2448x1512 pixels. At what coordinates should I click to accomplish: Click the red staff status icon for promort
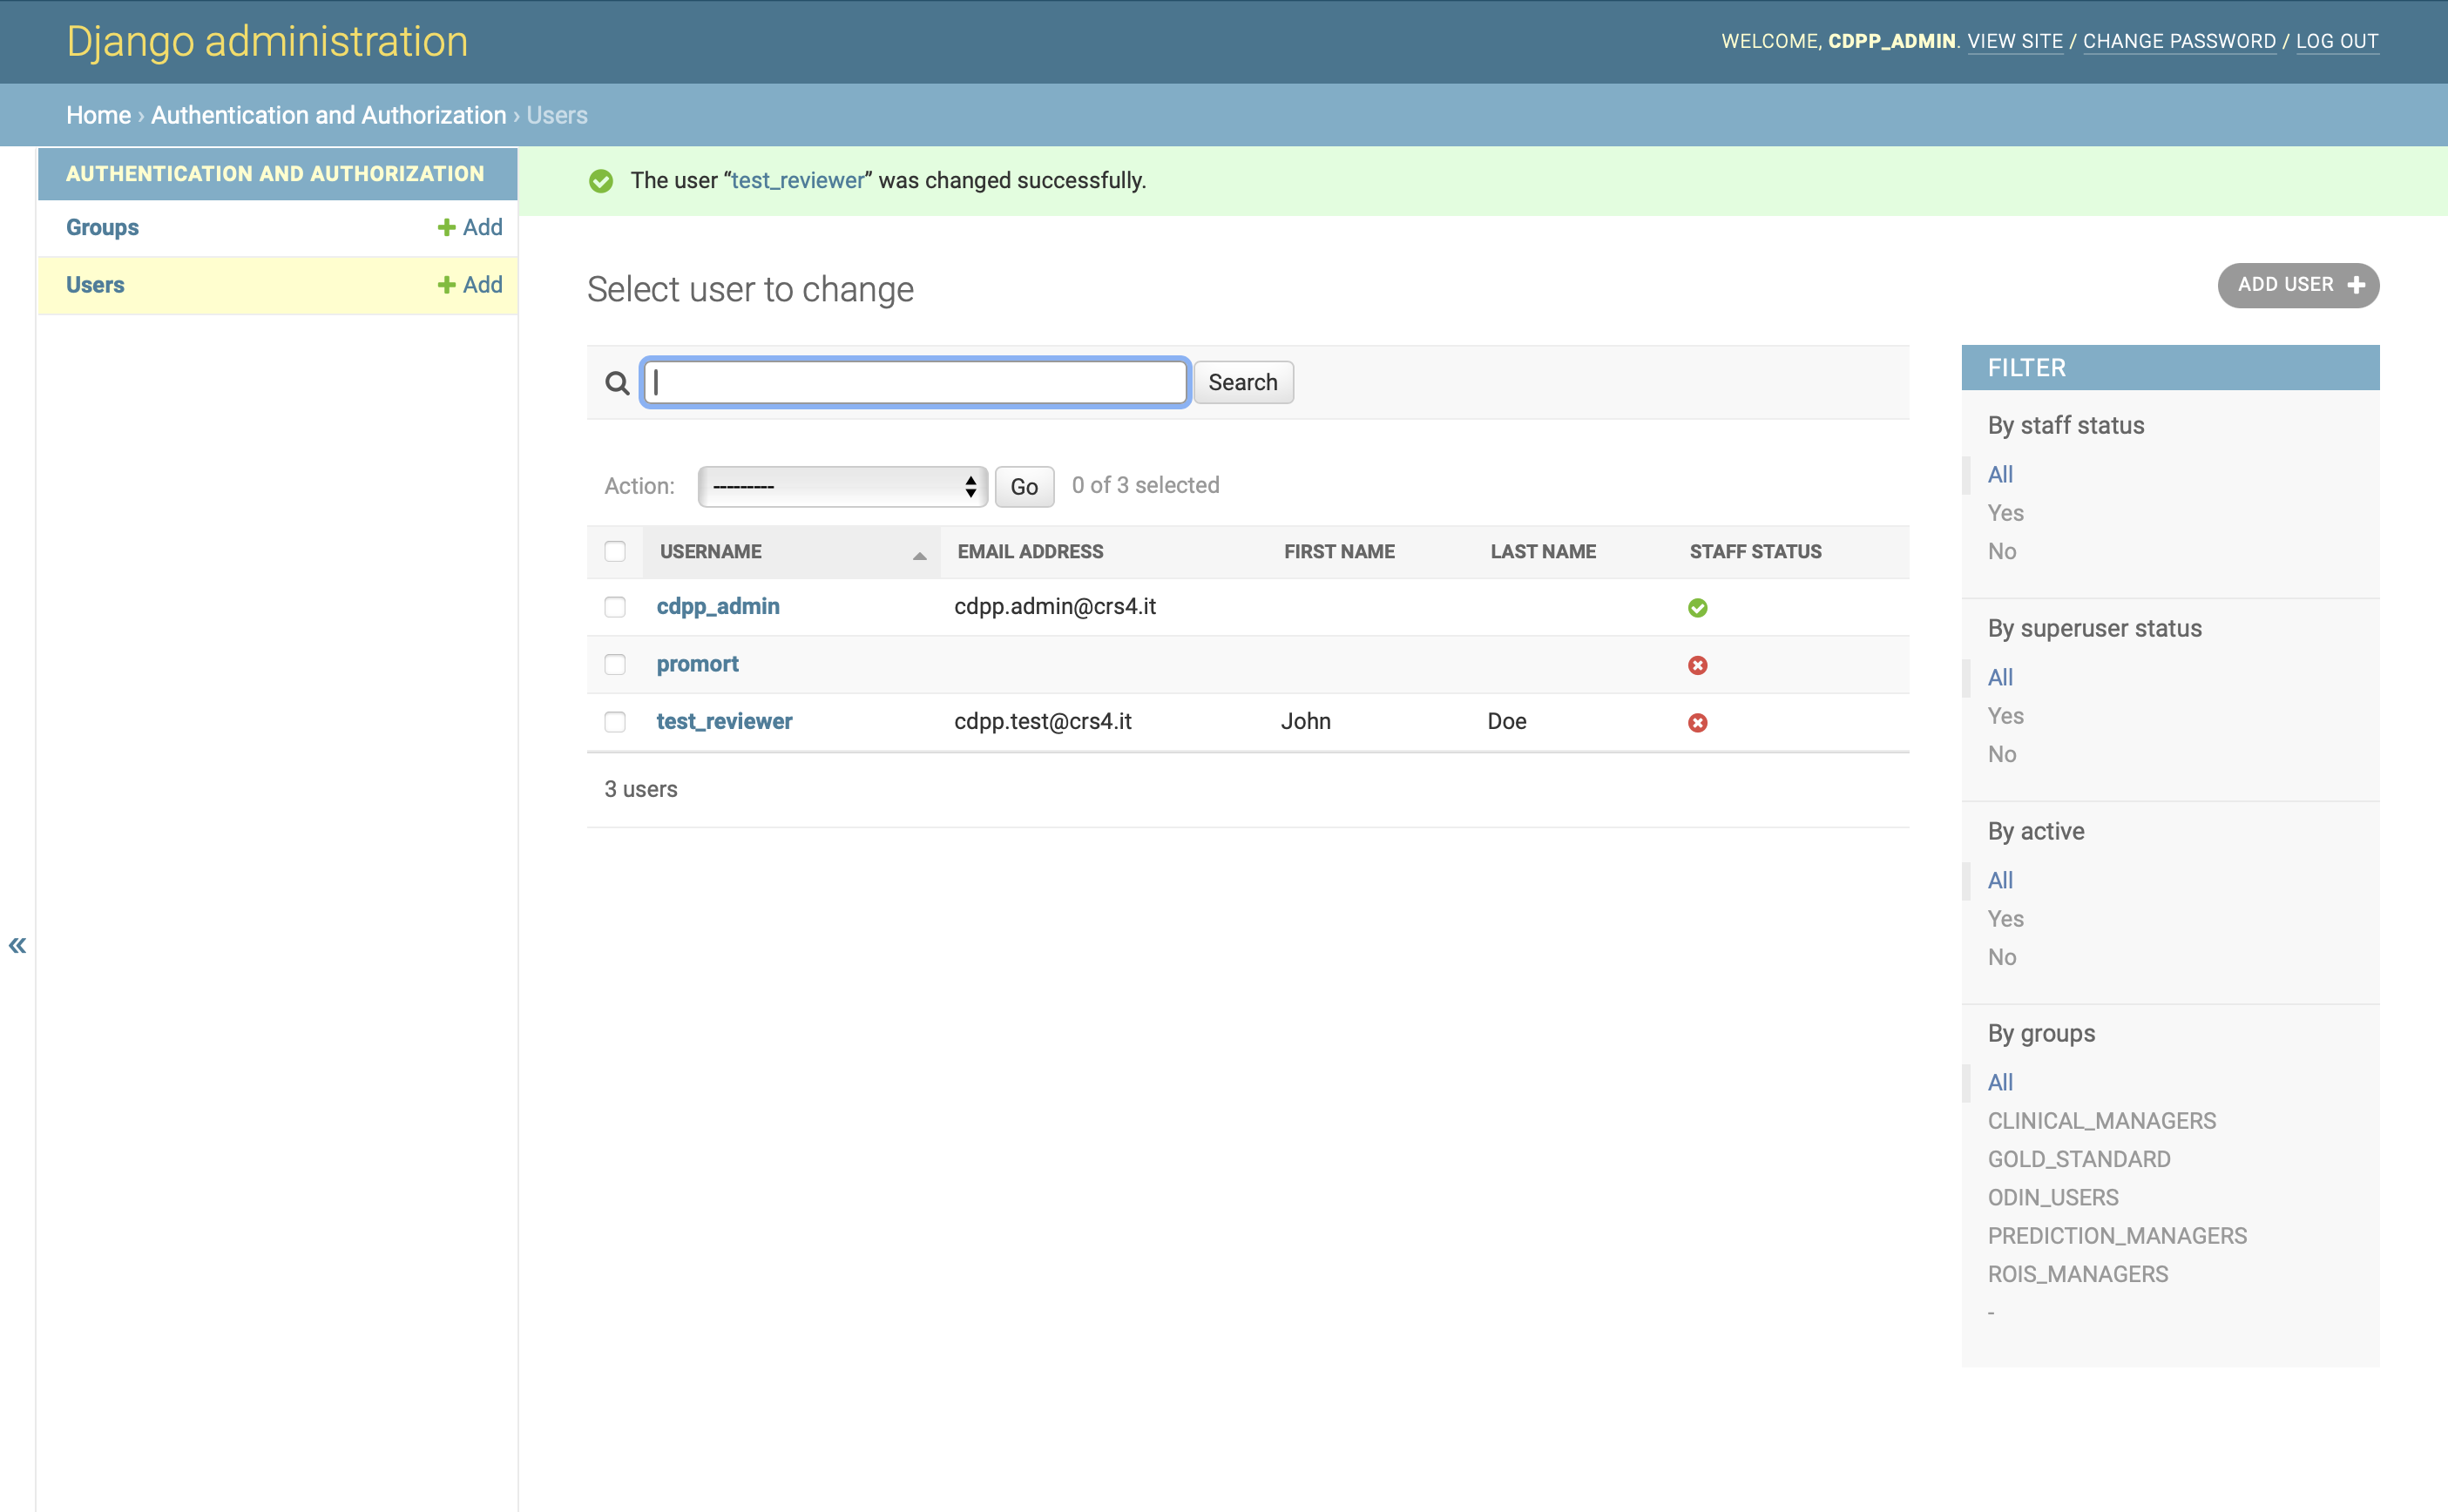pos(1697,665)
